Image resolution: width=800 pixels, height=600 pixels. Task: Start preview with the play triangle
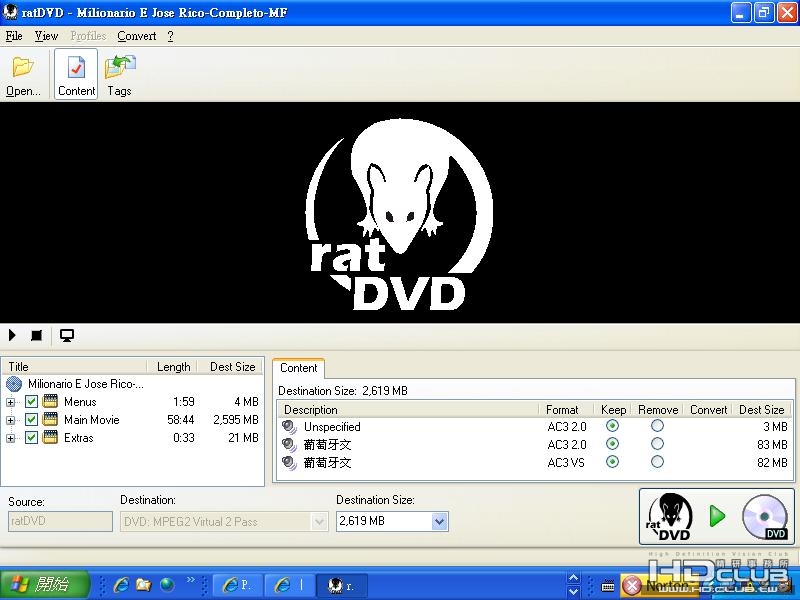[12, 335]
